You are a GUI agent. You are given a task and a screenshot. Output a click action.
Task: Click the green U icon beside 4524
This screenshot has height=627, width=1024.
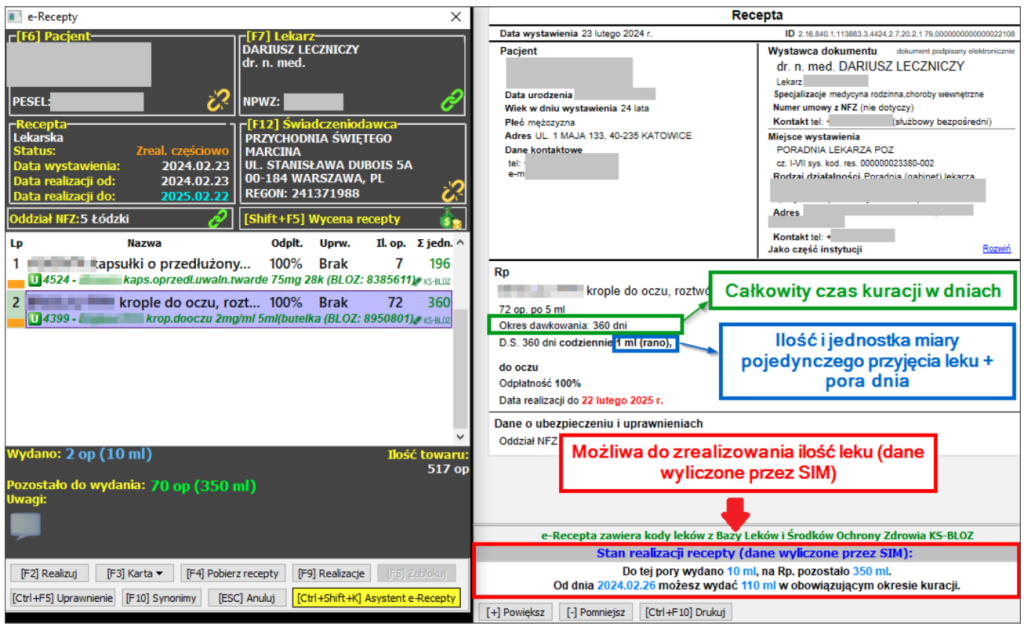pos(34,280)
